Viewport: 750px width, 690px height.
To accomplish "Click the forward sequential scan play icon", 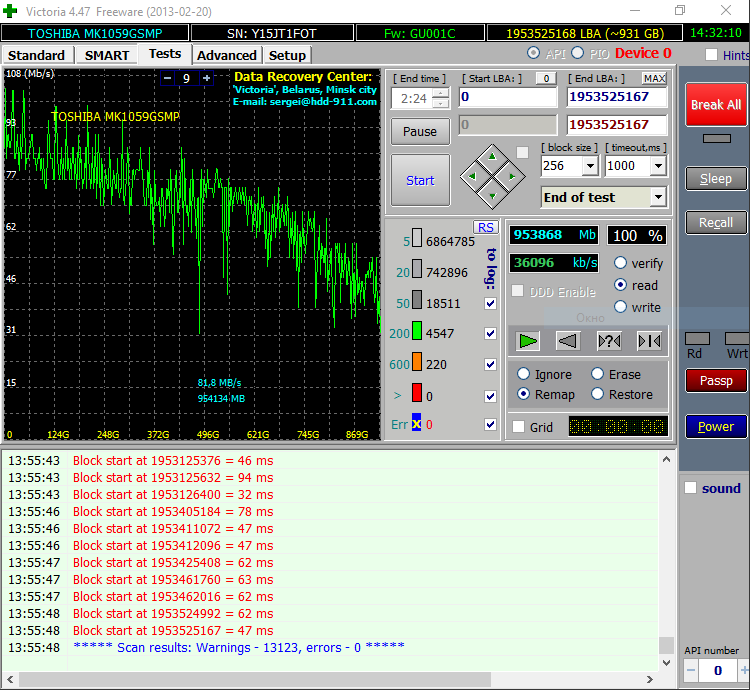I will pyautogui.click(x=528, y=341).
